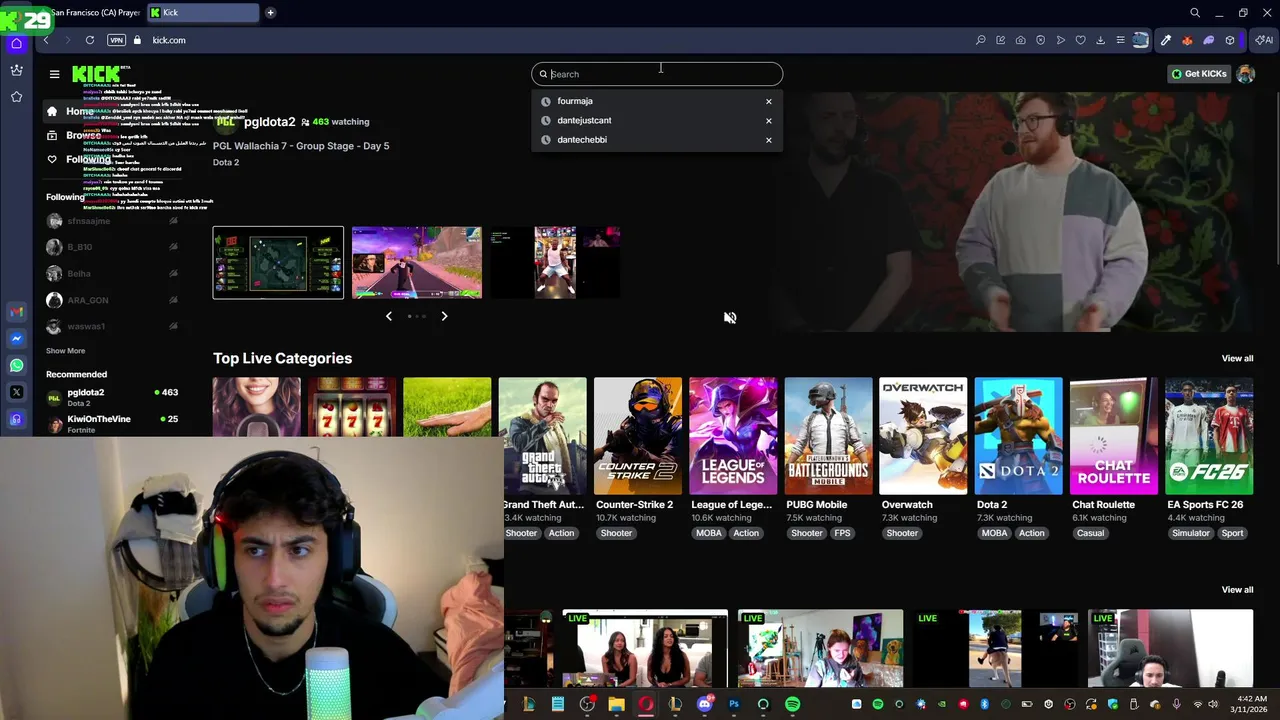
Task: Open the Counter-Strike 2 category
Action: click(x=638, y=436)
